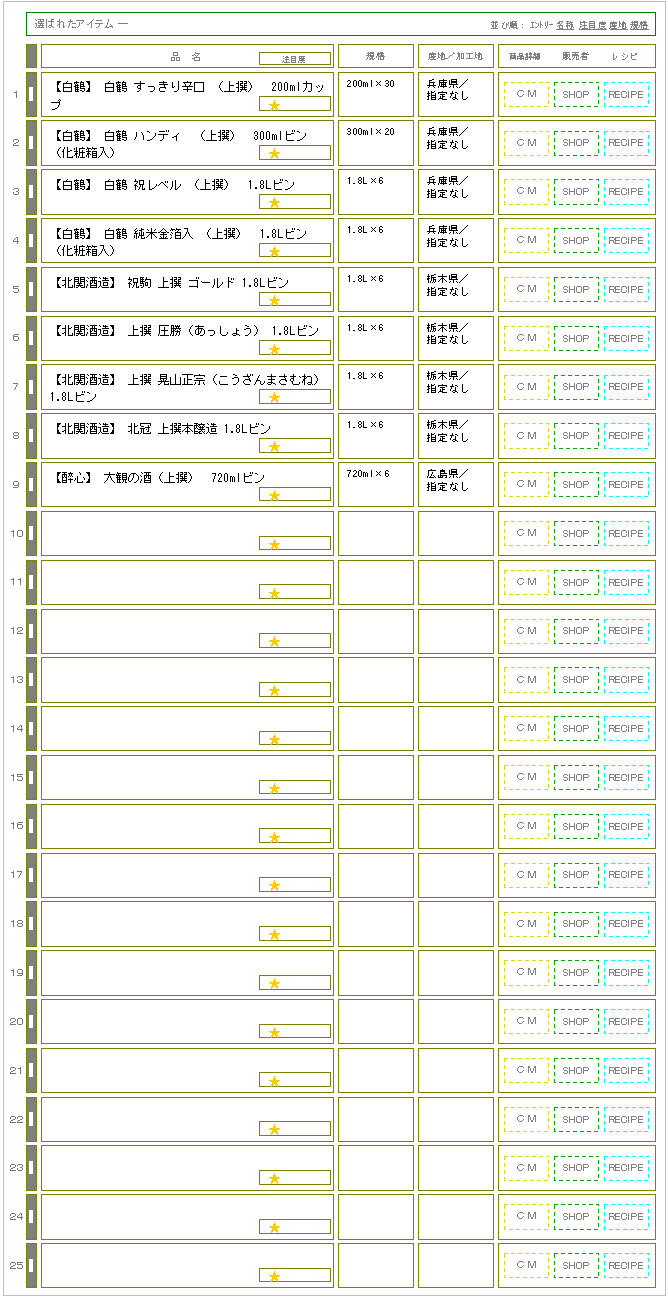
Task: Click the 720ml×6 size cell
Action: click(x=376, y=485)
